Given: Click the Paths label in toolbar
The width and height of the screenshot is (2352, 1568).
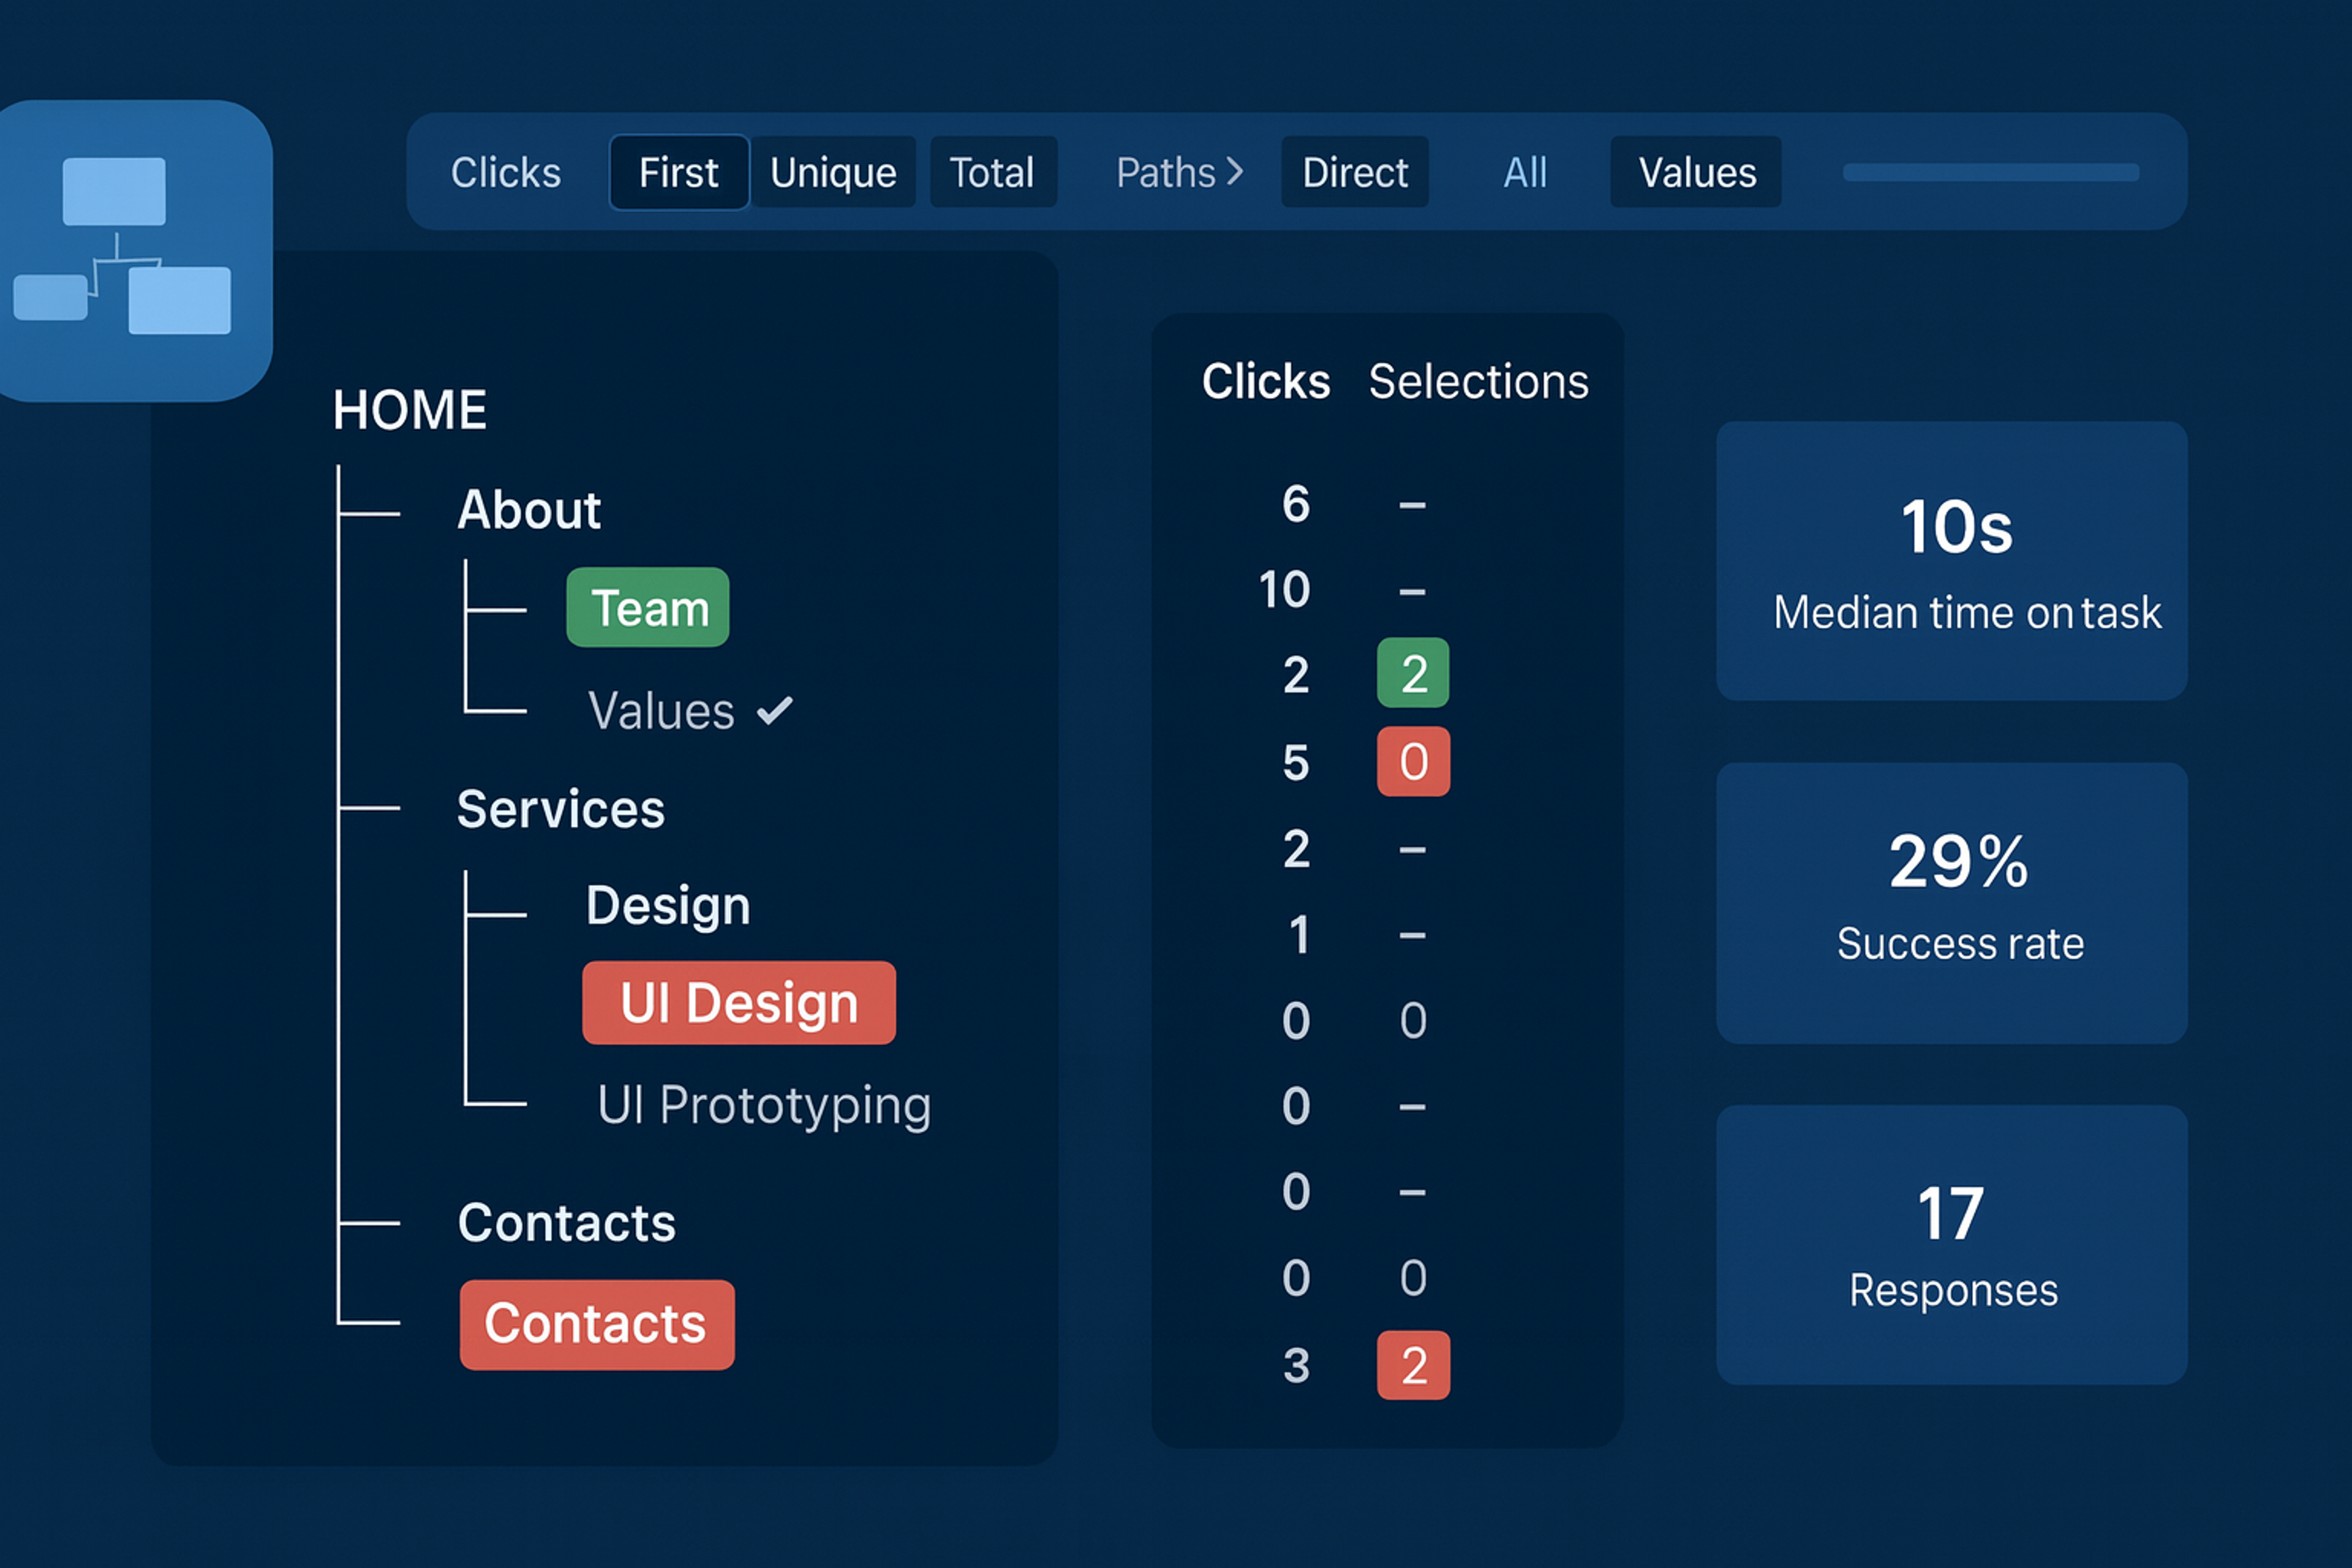Looking at the screenshot, I should (1165, 173).
